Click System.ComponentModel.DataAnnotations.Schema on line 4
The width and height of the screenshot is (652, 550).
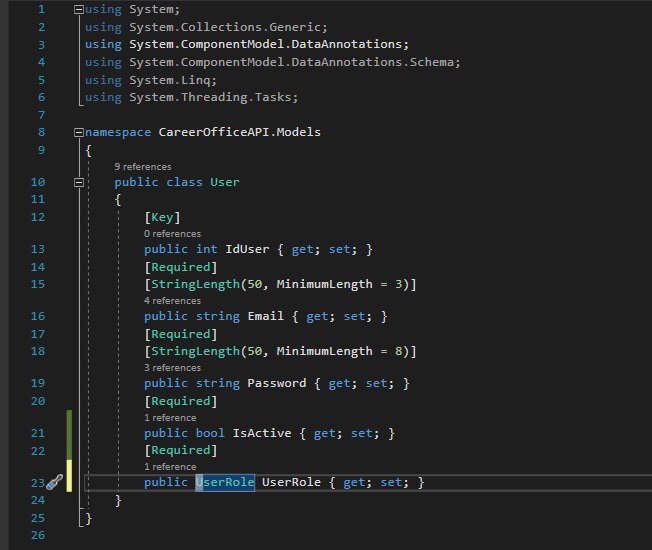(x=291, y=62)
